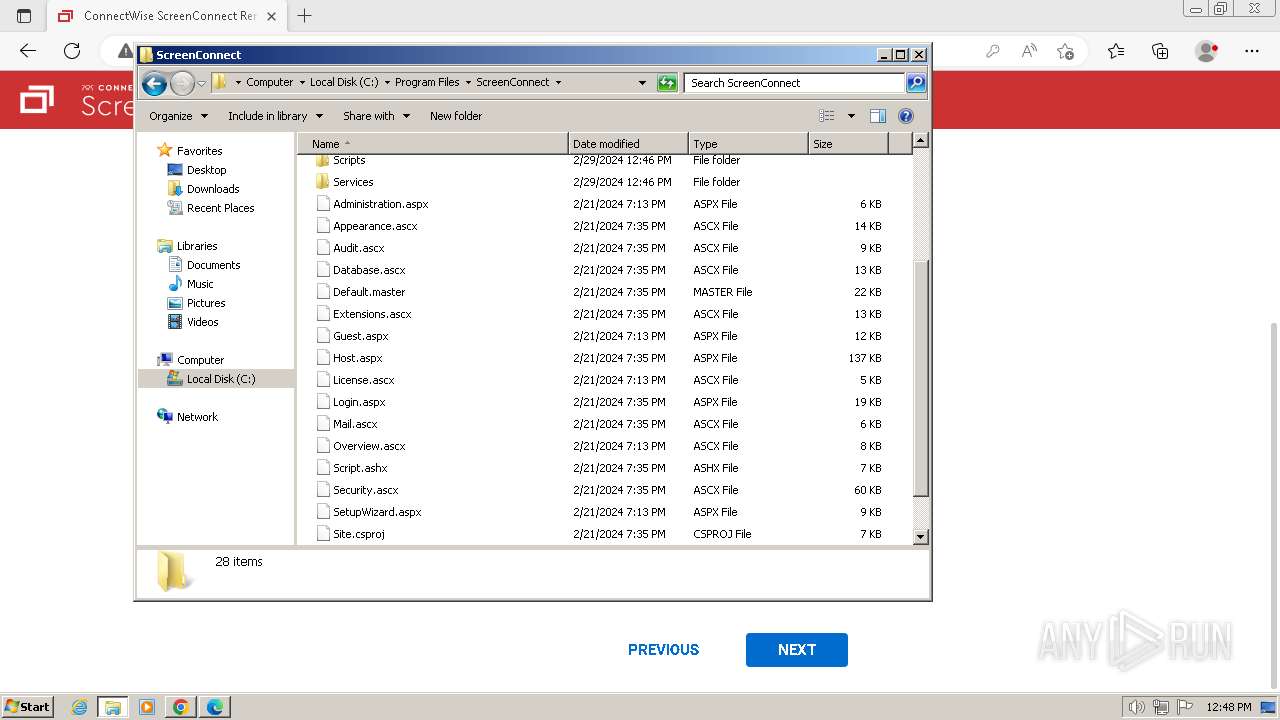The image size is (1280, 720).
Task: Open the Organize menu
Action: coord(178,116)
